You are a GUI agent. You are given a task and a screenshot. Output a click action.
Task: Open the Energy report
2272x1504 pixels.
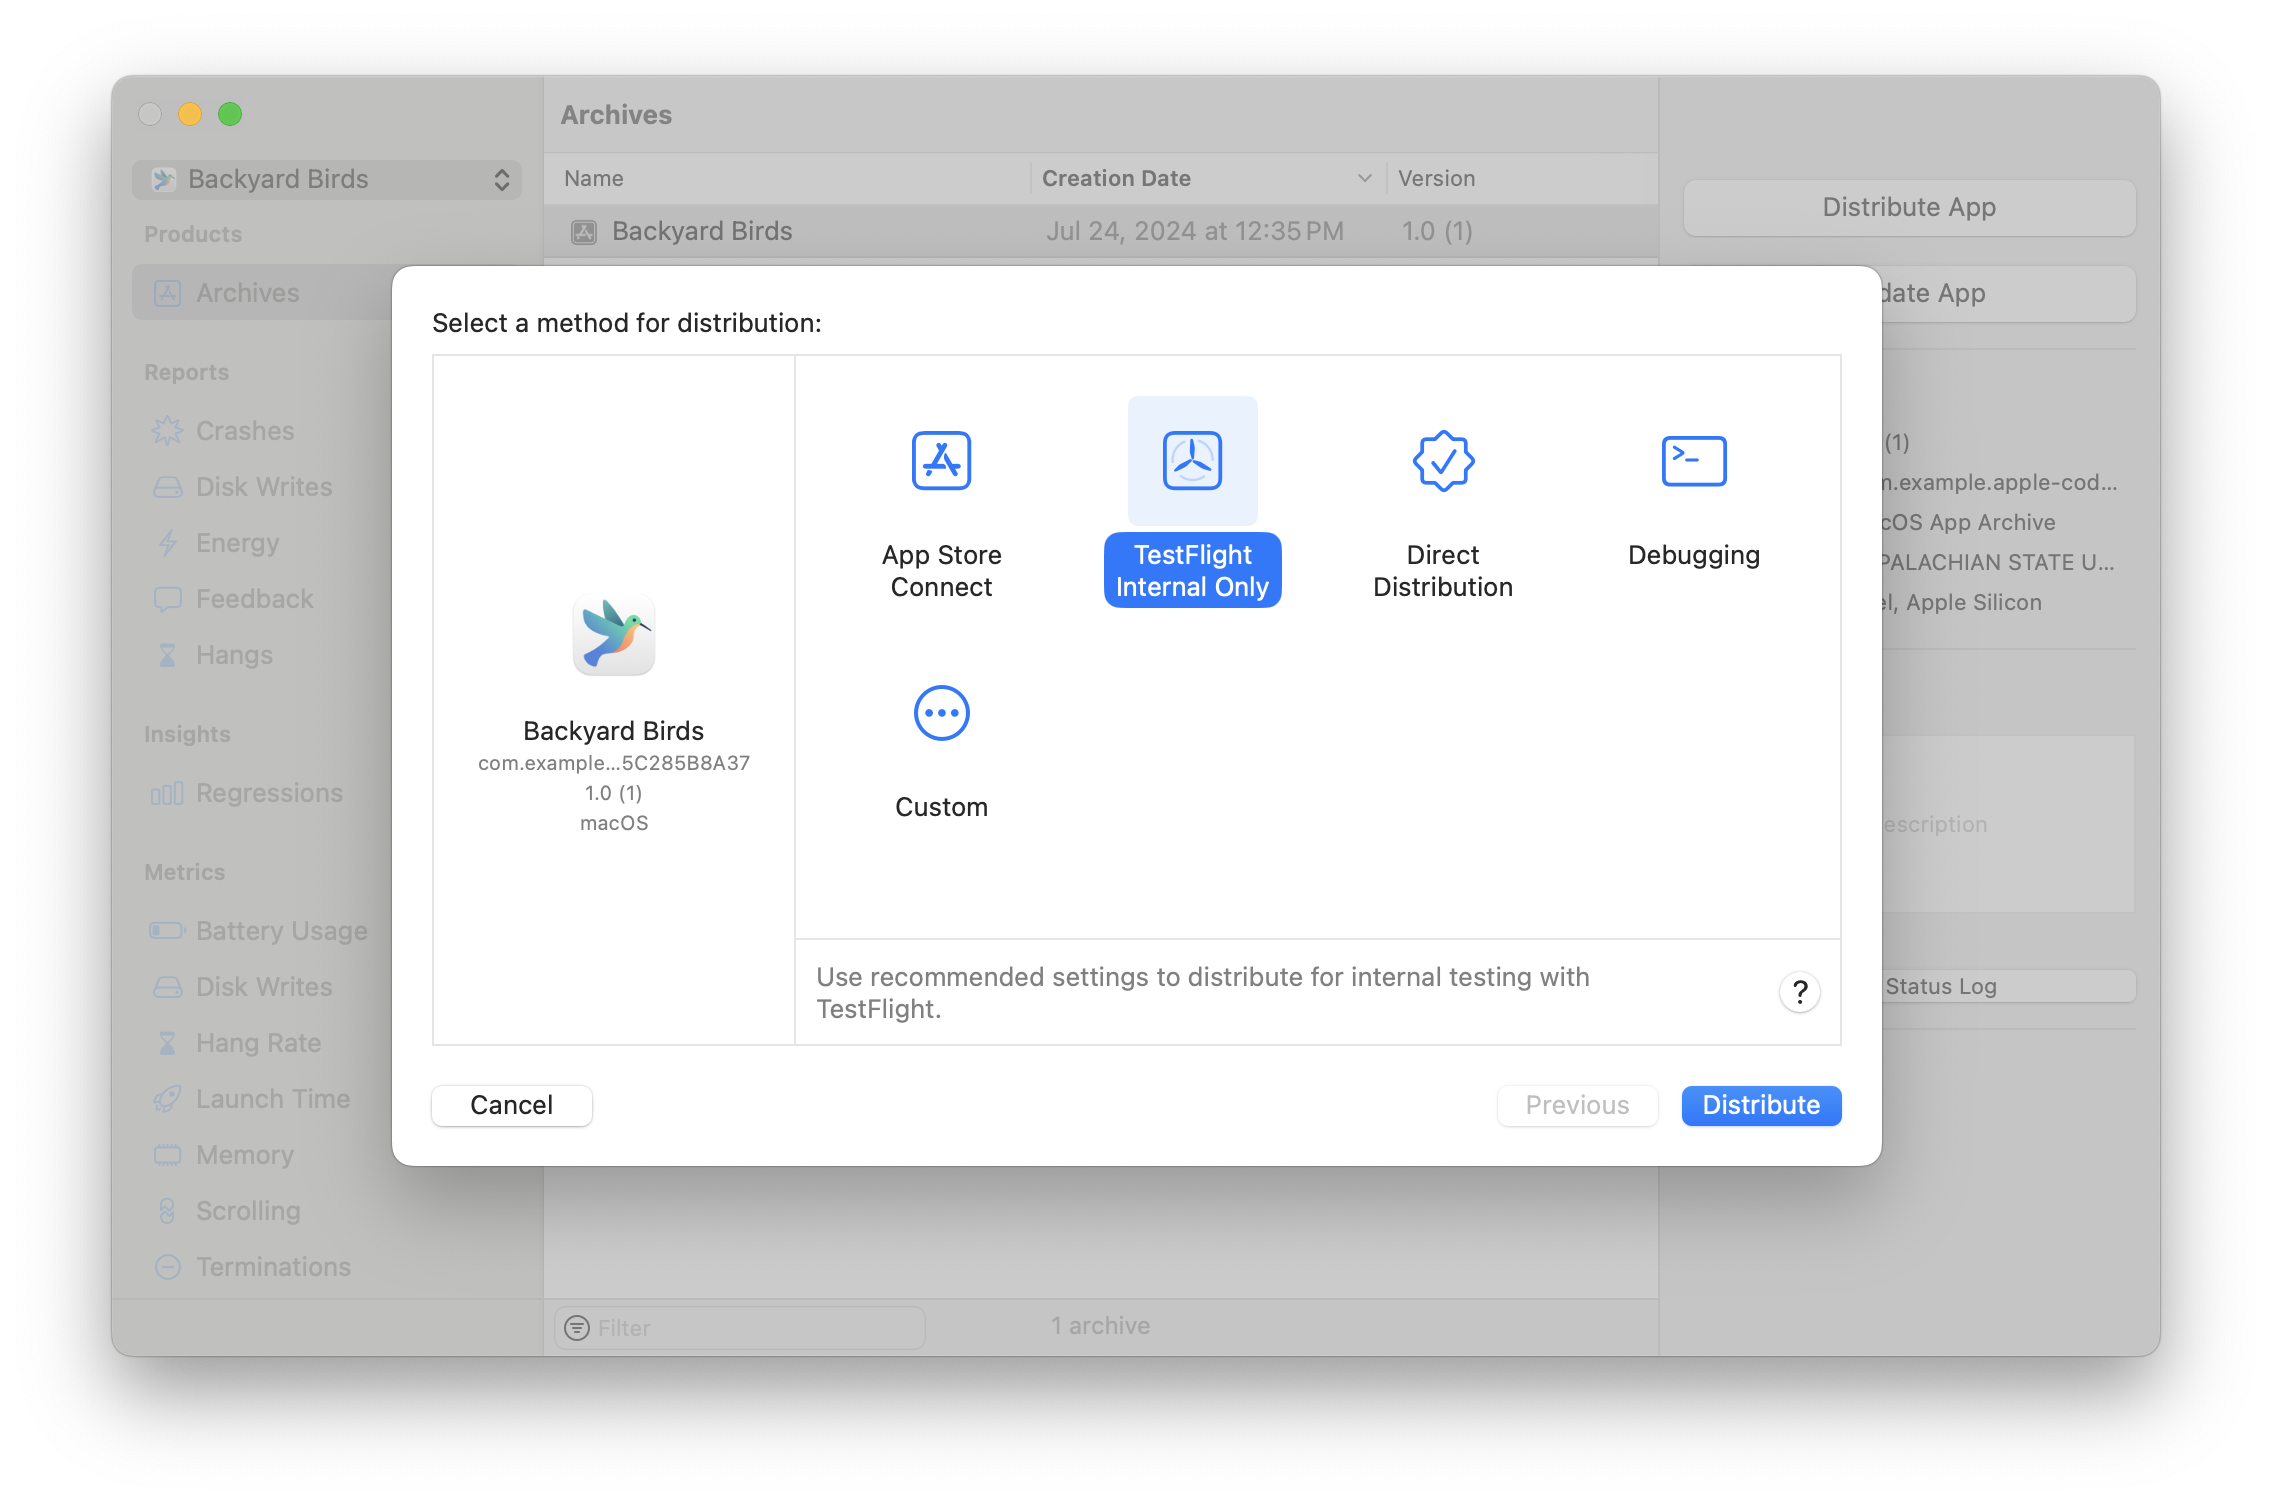click(x=237, y=543)
